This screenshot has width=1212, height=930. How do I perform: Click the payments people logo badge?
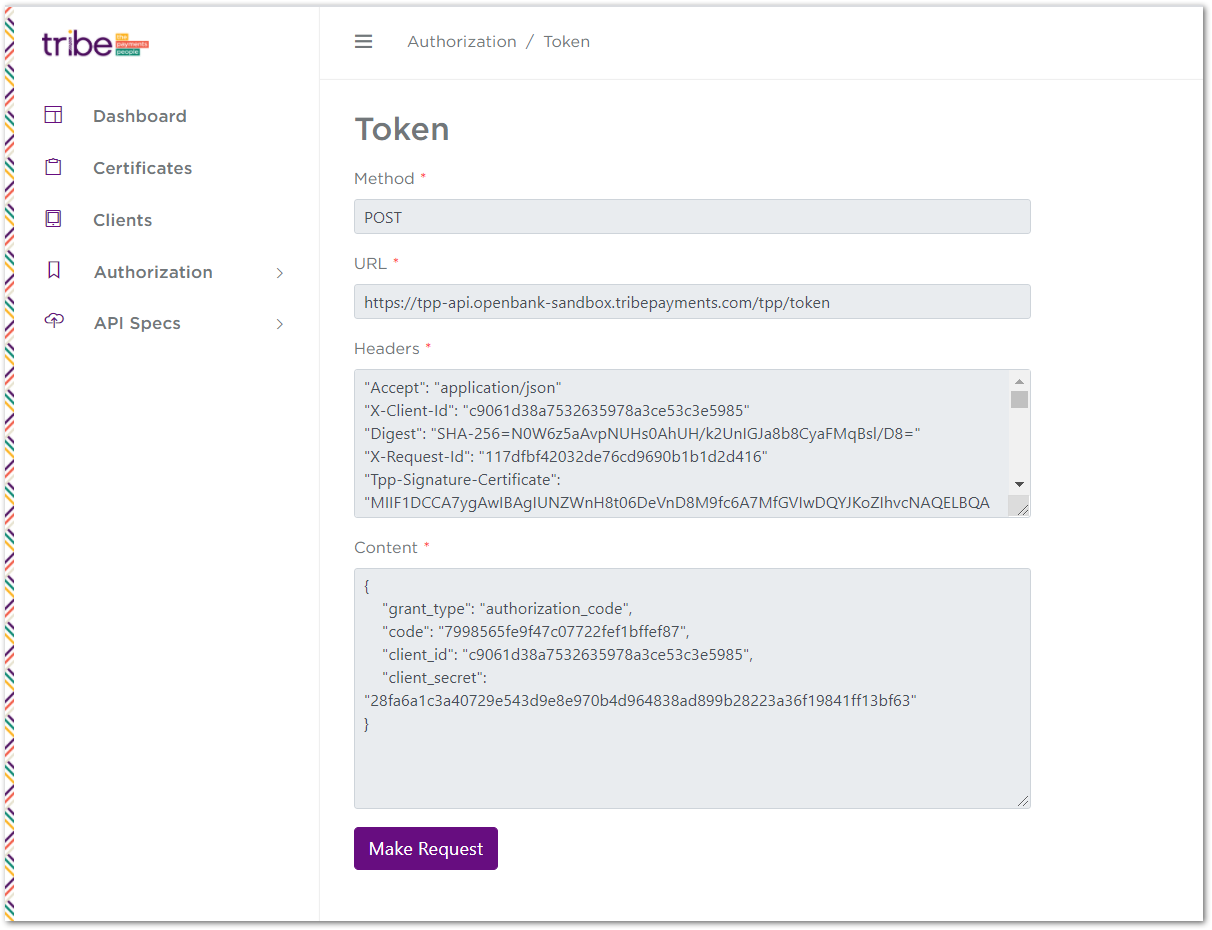(x=133, y=44)
